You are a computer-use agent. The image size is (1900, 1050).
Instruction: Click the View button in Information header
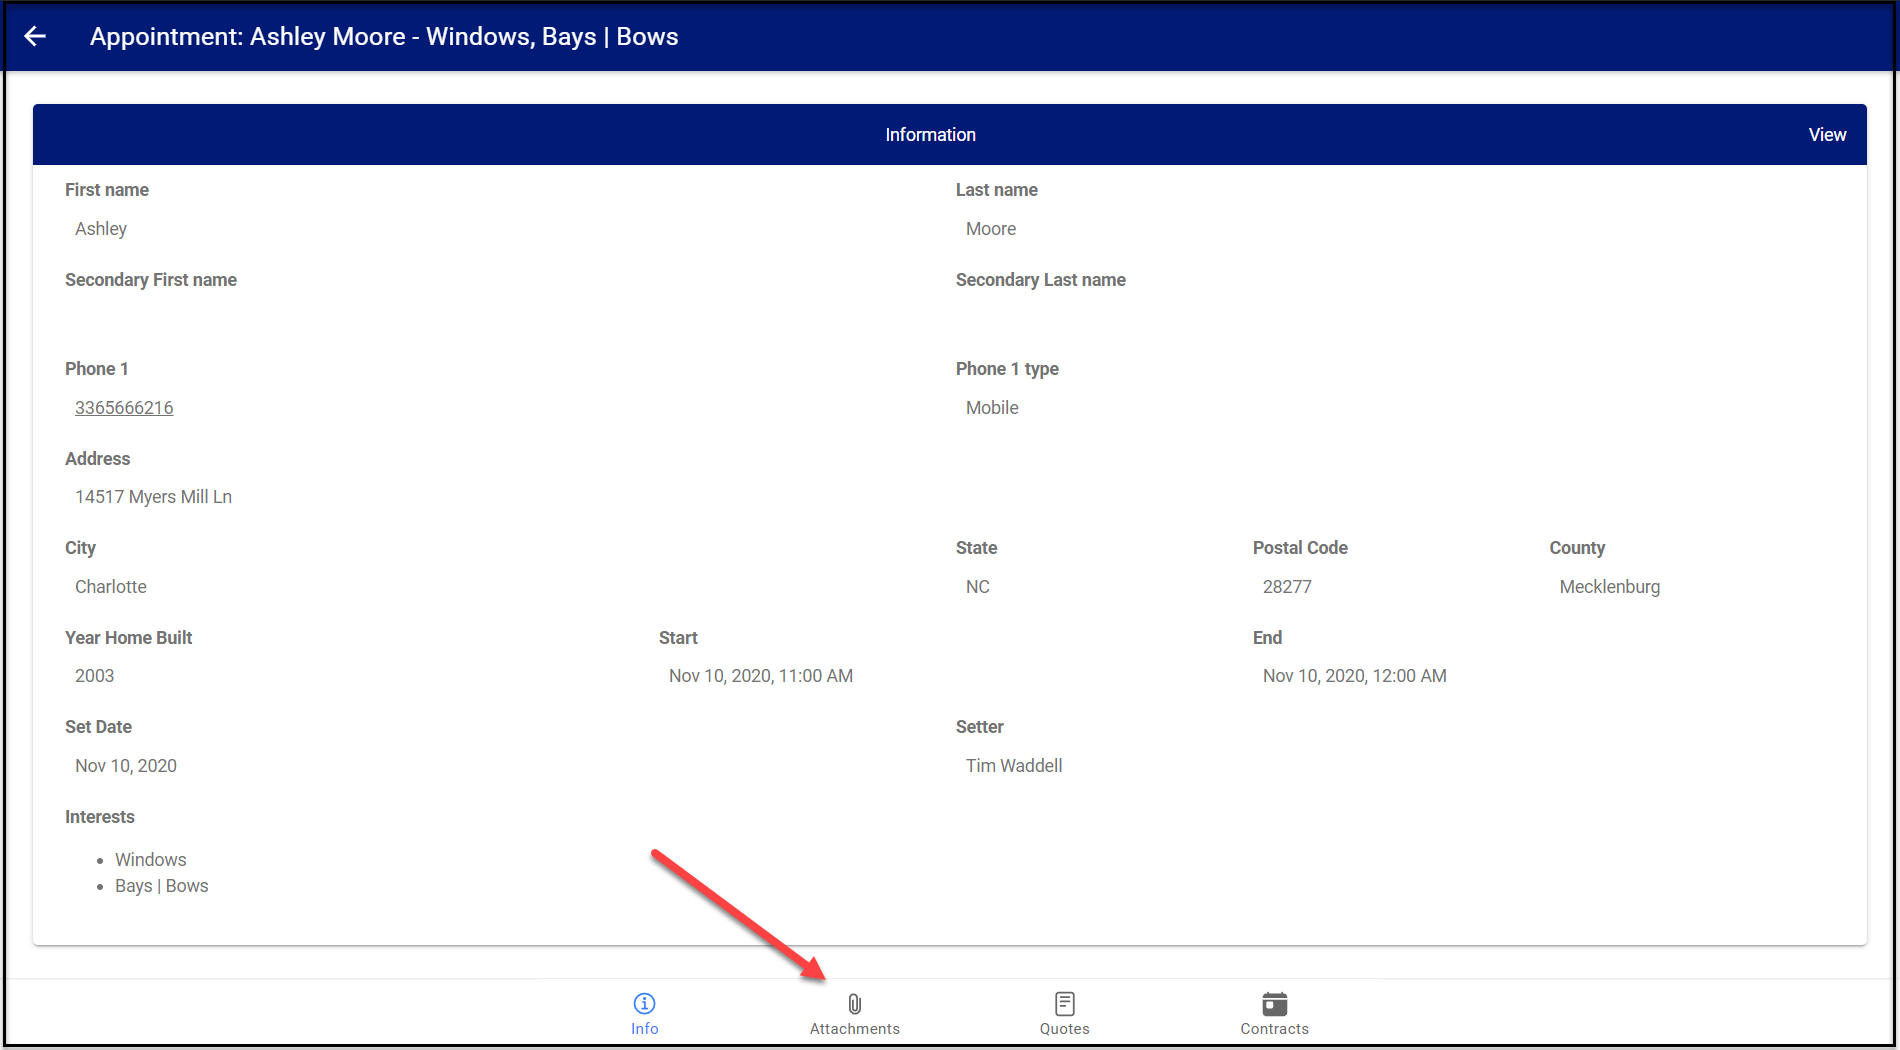[x=1827, y=135]
